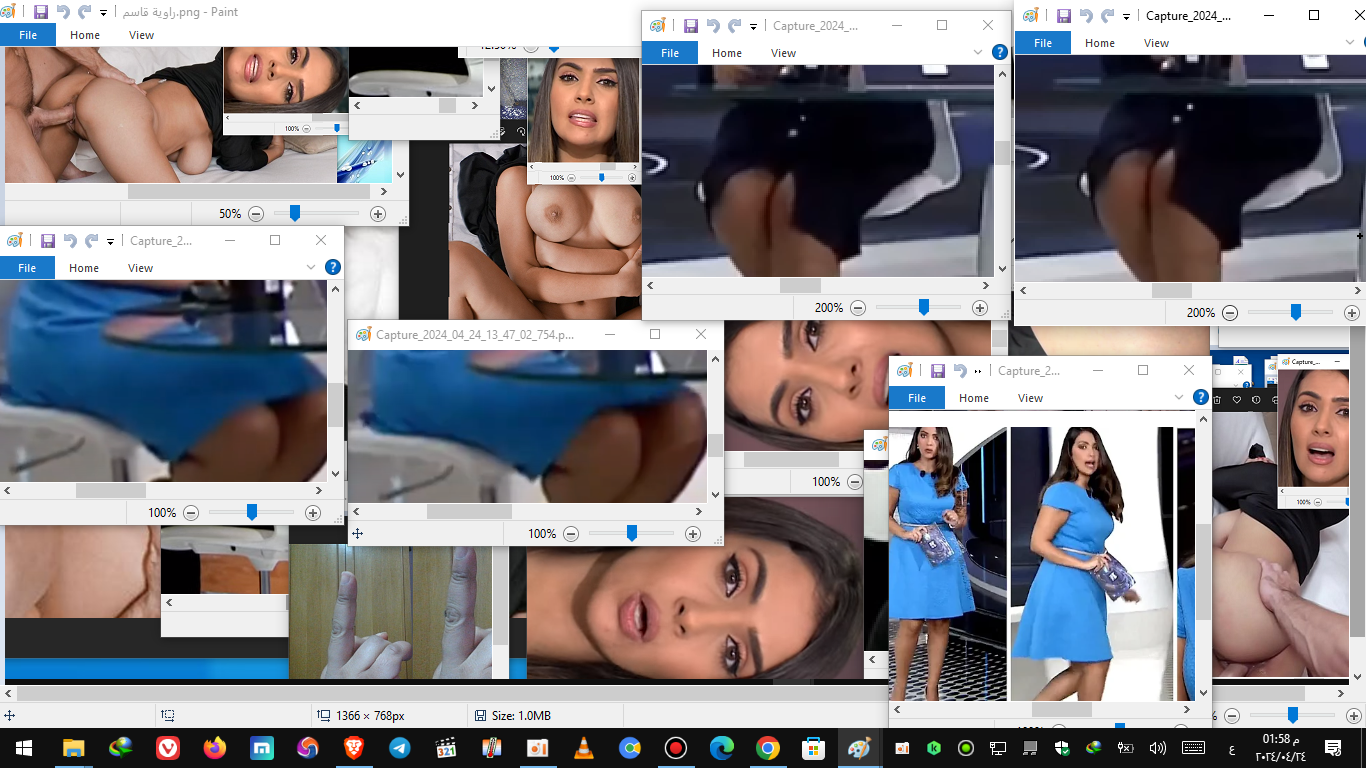Viewport: 1366px width, 768px height.
Task: Switch to the View tab in main Paint window
Action: click(141, 35)
